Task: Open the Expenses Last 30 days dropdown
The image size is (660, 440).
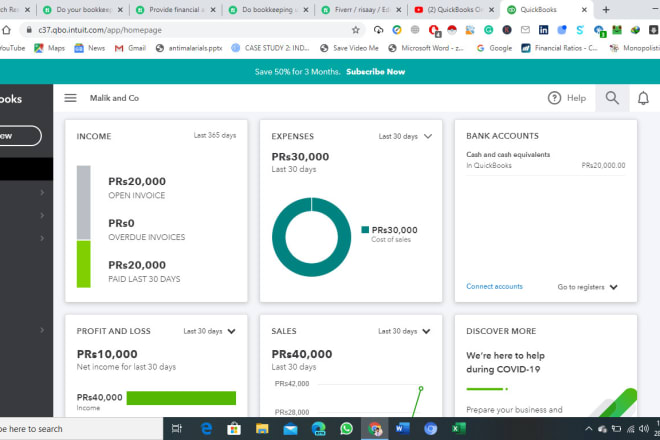Action: click(405, 136)
